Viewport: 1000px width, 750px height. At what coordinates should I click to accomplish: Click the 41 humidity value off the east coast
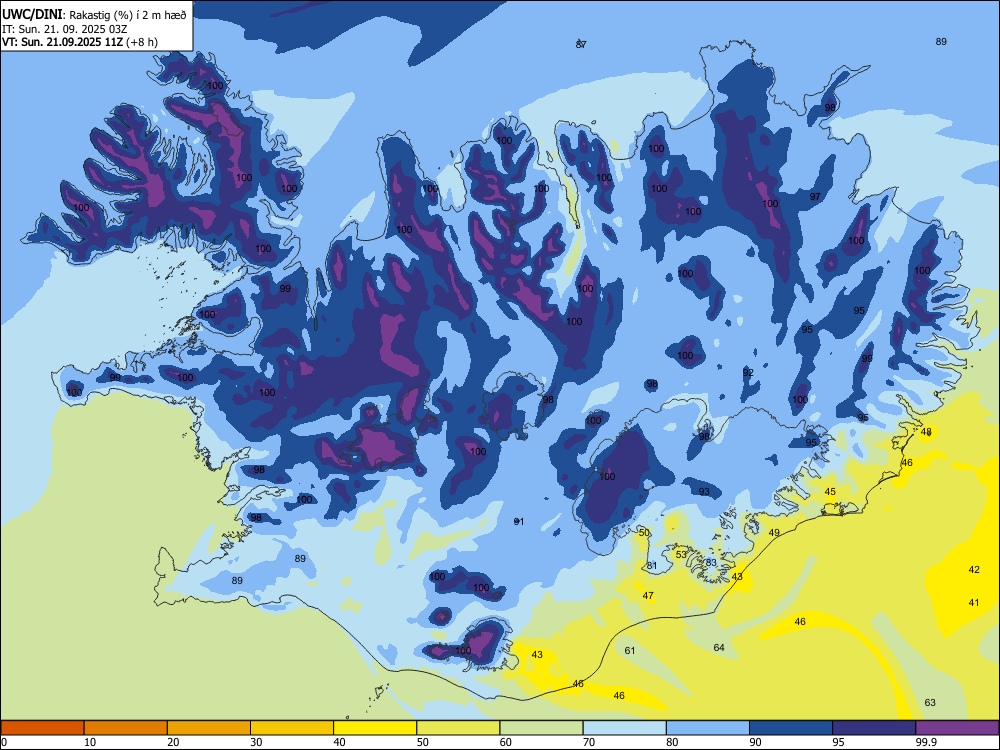(974, 602)
